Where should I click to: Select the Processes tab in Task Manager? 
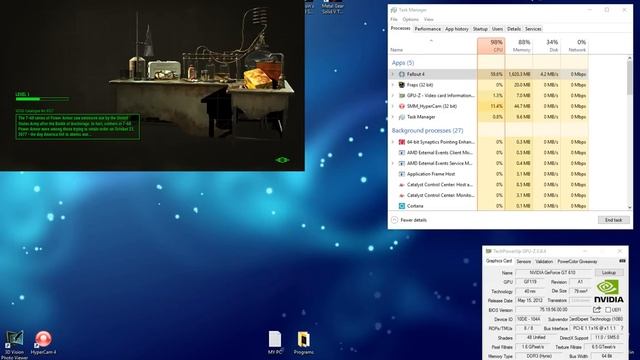400,29
